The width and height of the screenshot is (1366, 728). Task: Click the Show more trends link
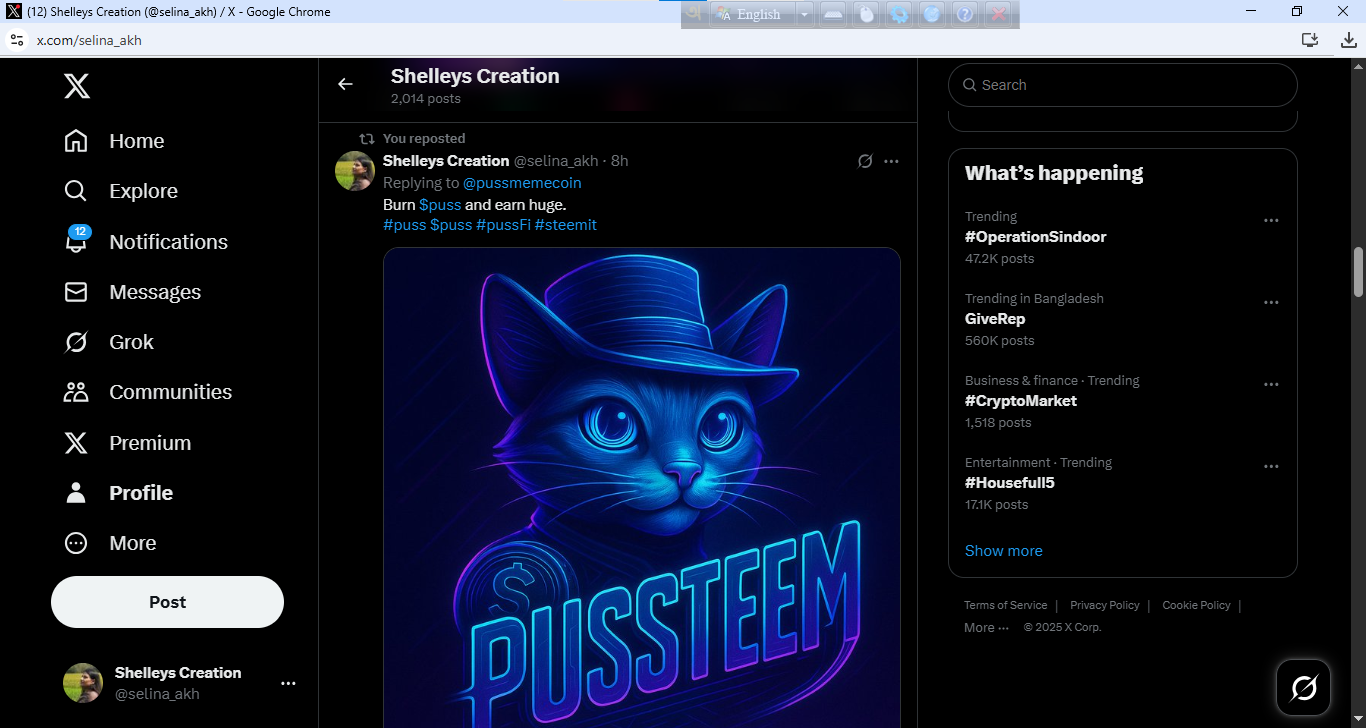coord(1003,551)
